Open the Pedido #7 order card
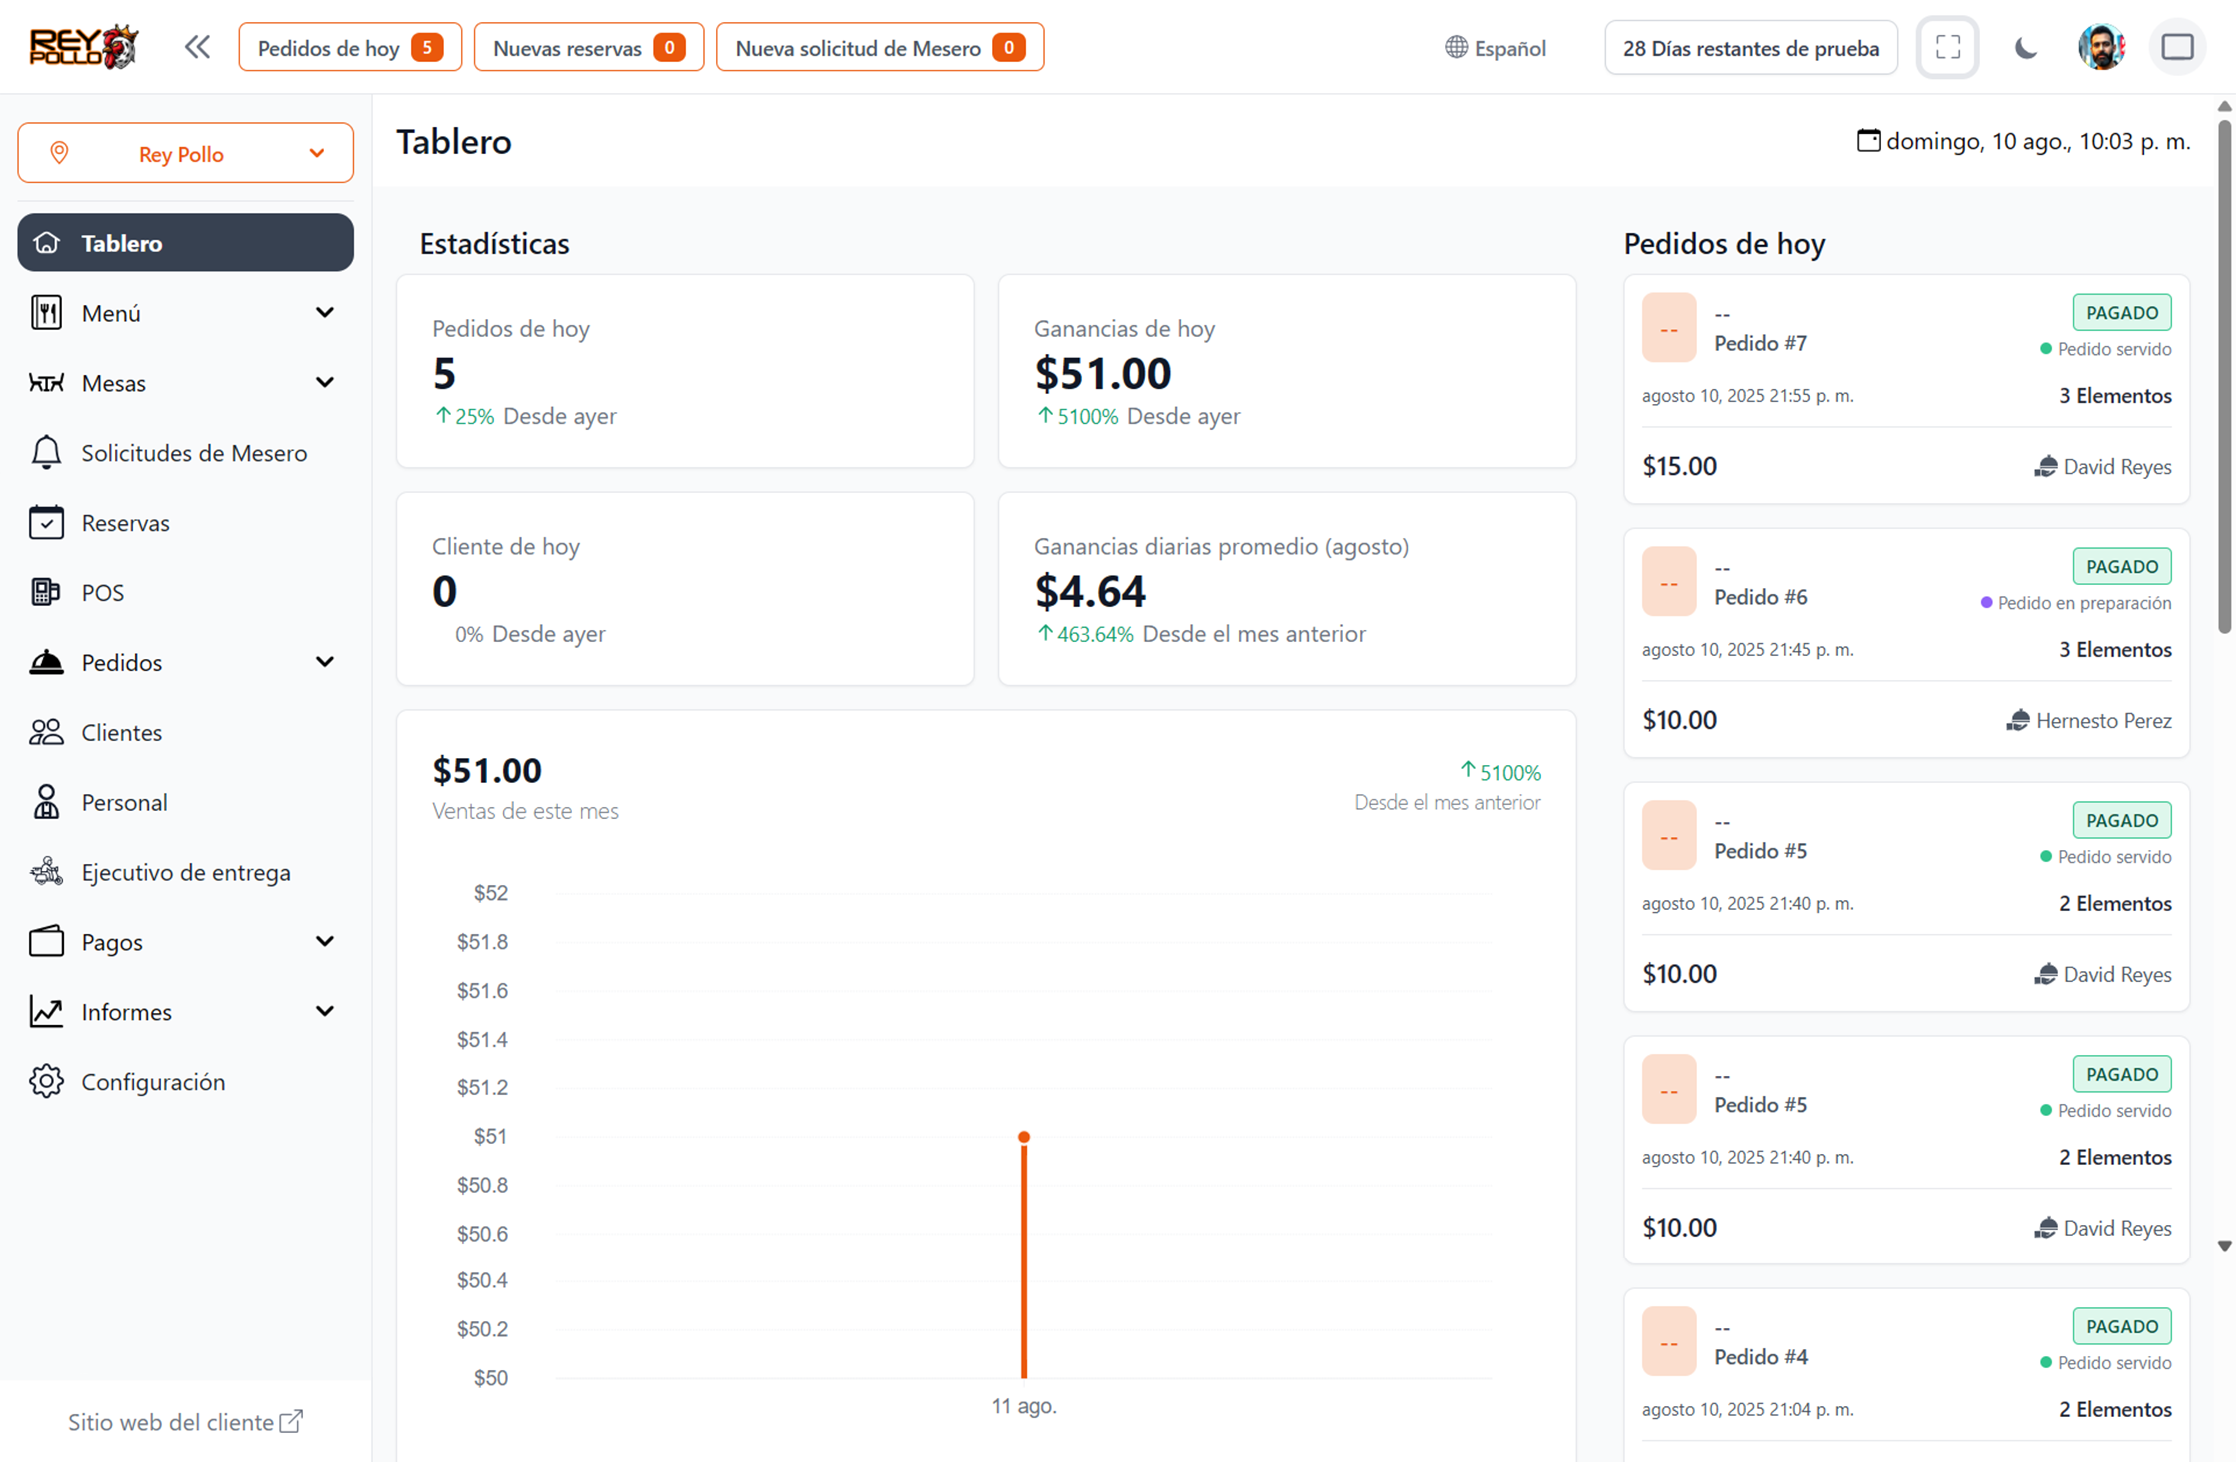This screenshot has width=2236, height=1462. click(x=1905, y=389)
